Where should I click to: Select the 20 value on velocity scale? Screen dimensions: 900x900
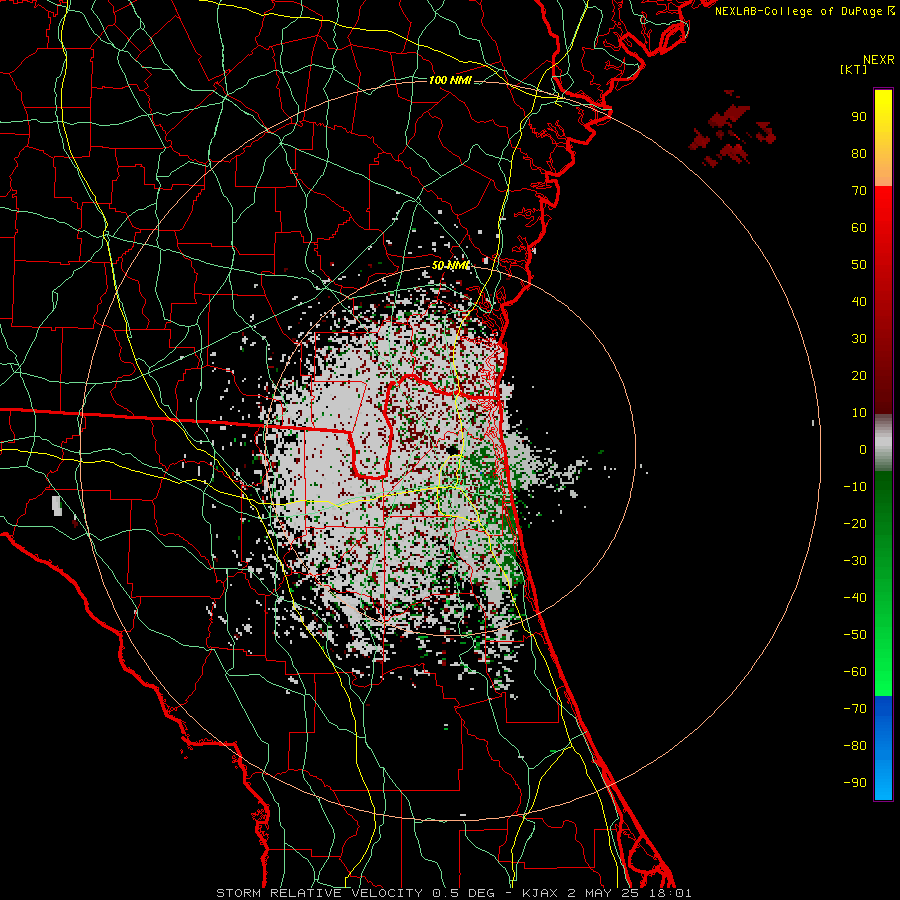[859, 376]
